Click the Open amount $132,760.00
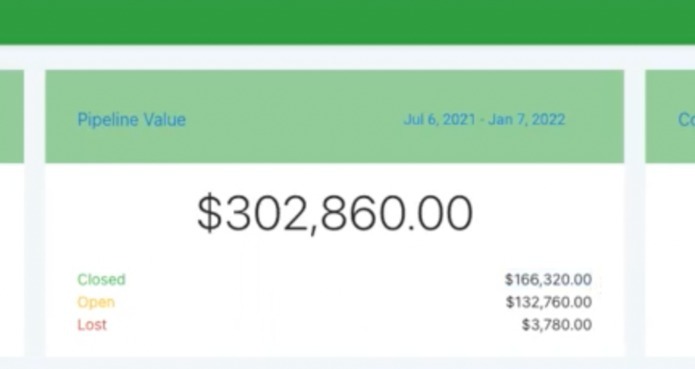695x369 pixels. click(x=549, y=302)
